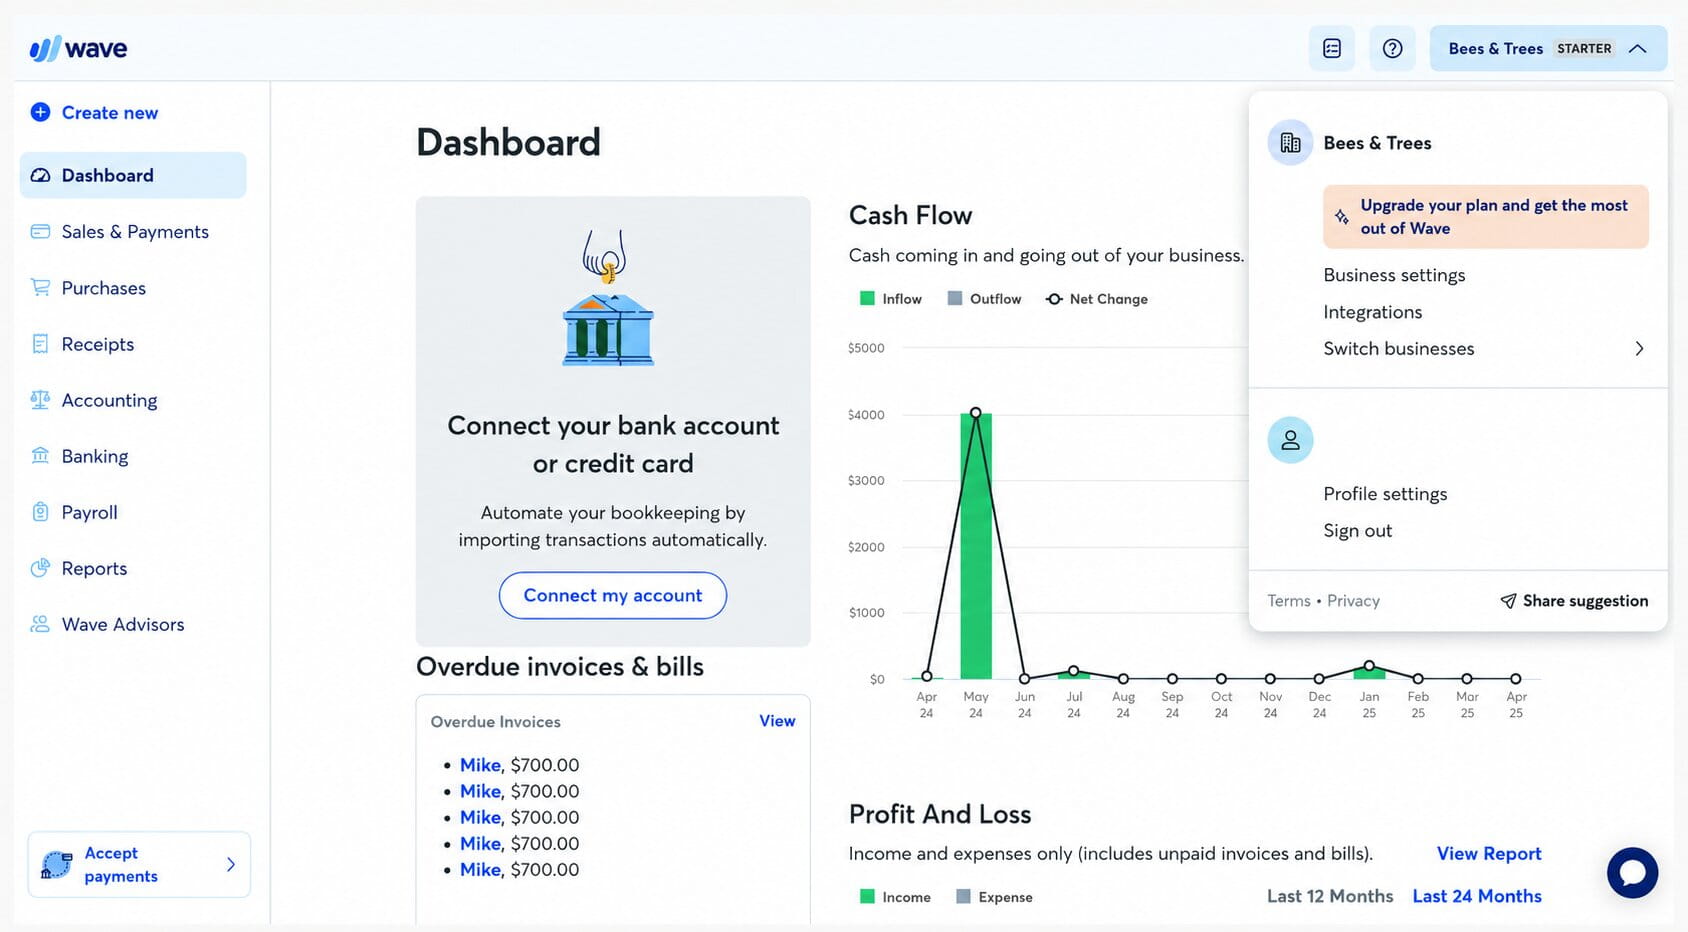Toggle the Expense legend item

(994, 897)
